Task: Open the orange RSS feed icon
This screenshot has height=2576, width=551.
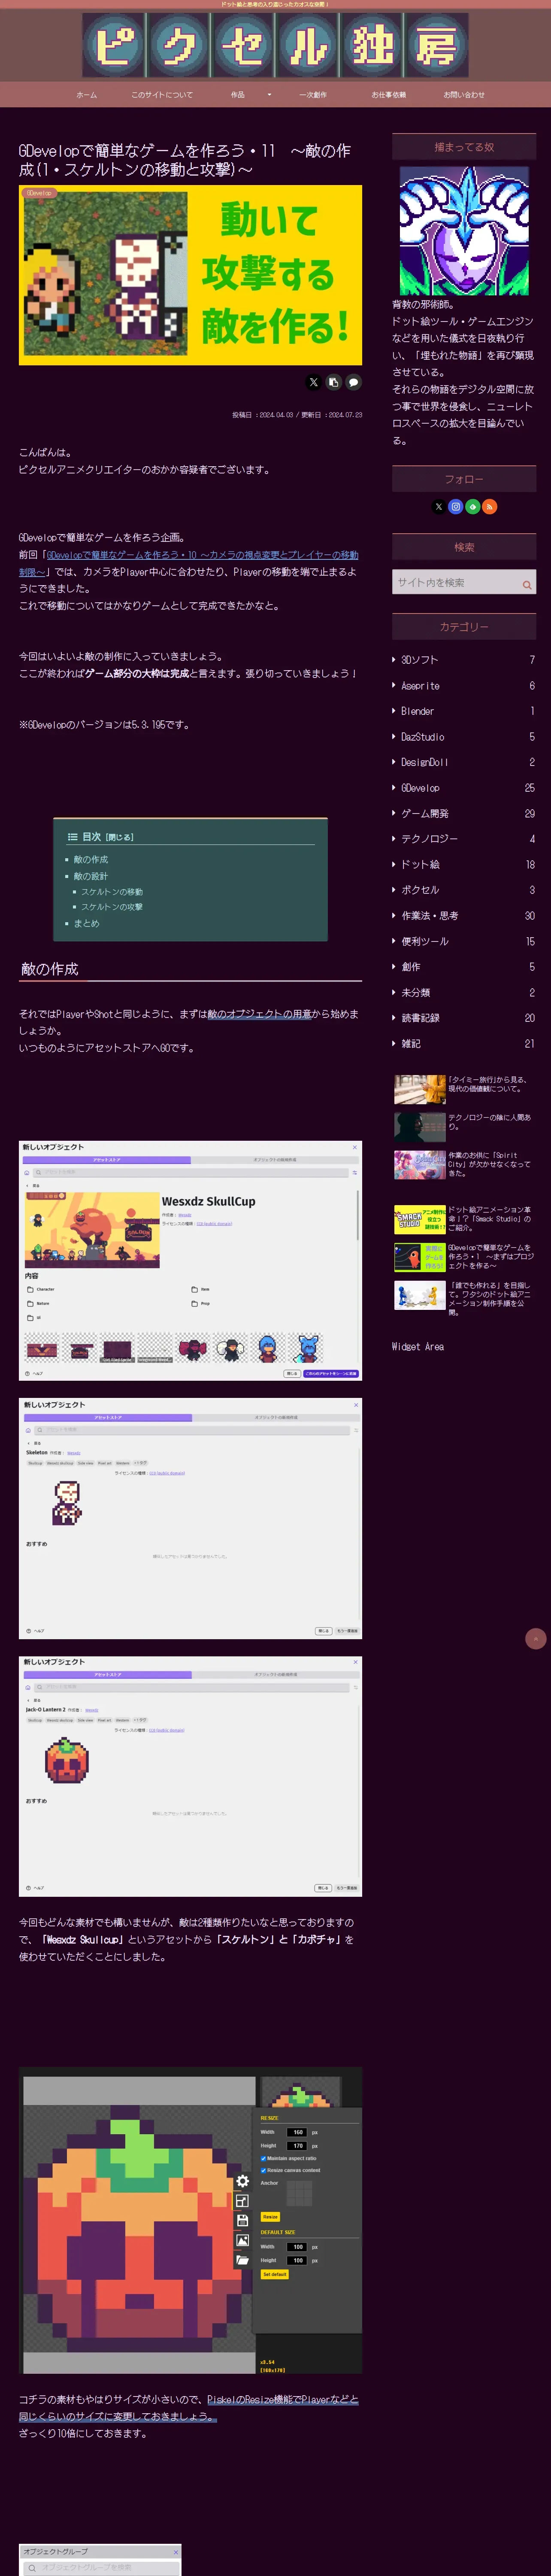Action: tap(489, 507)
